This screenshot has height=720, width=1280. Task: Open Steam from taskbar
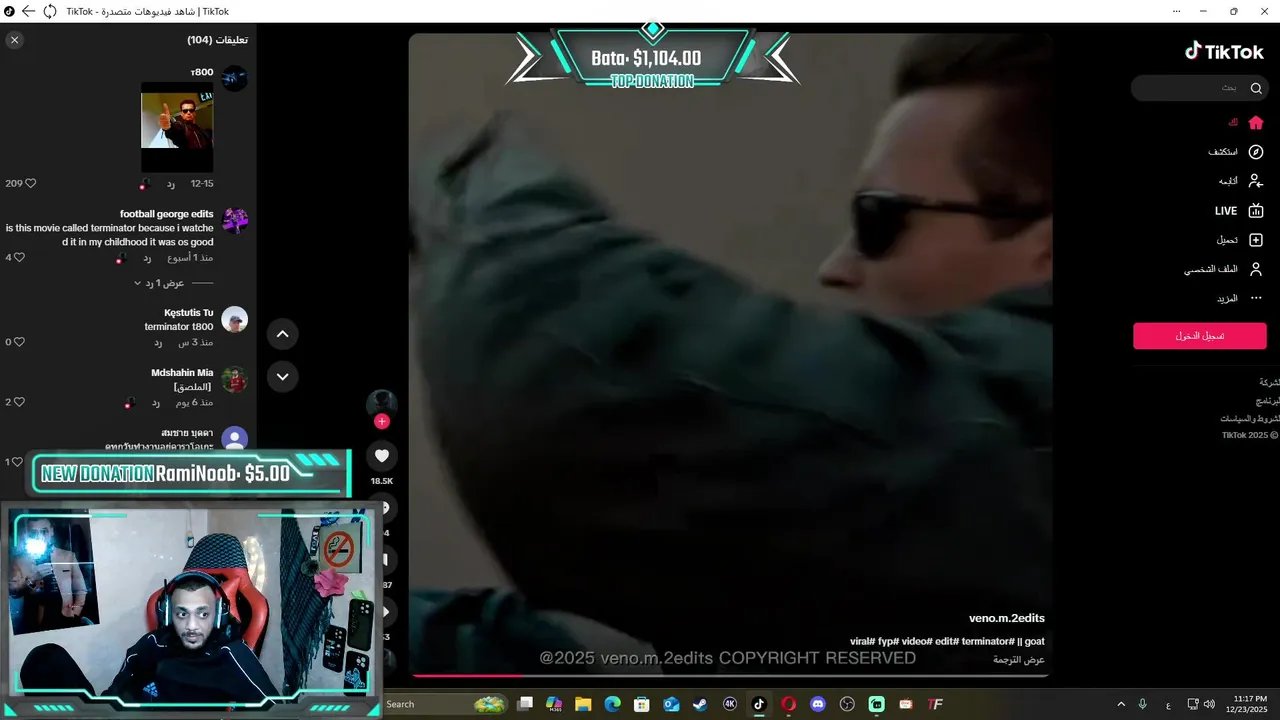click(700, 704)
